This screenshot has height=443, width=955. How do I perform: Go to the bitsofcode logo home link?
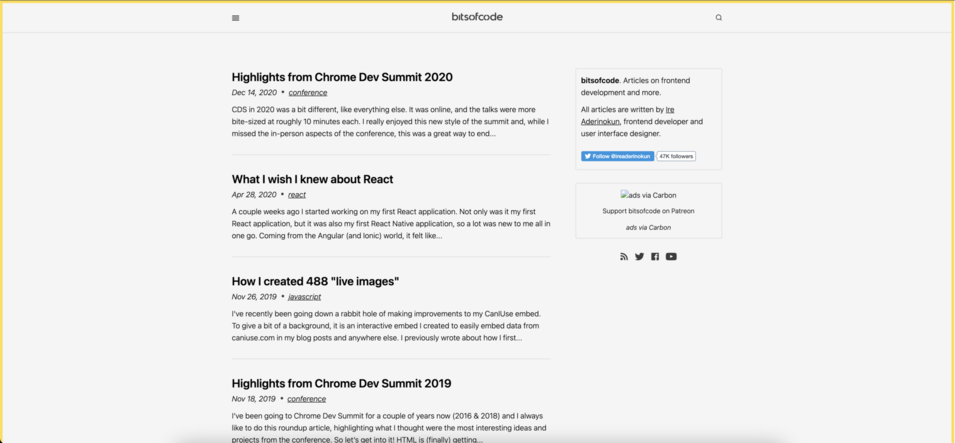[x=478, y=17]
